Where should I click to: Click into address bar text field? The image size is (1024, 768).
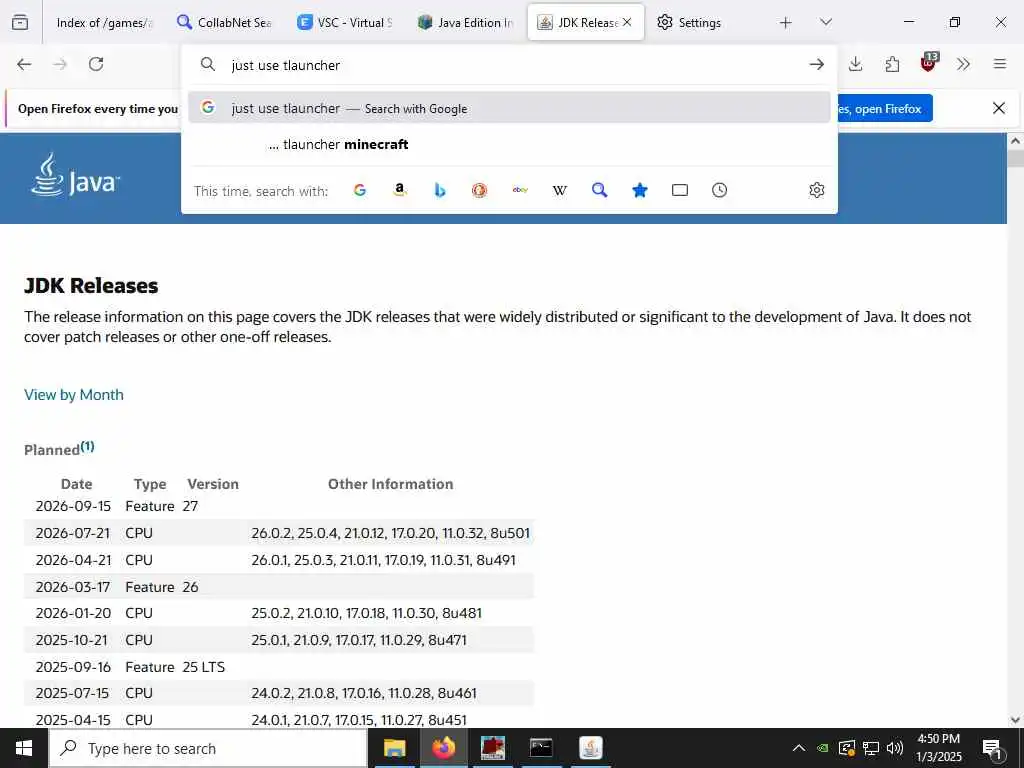coord(509,65)
